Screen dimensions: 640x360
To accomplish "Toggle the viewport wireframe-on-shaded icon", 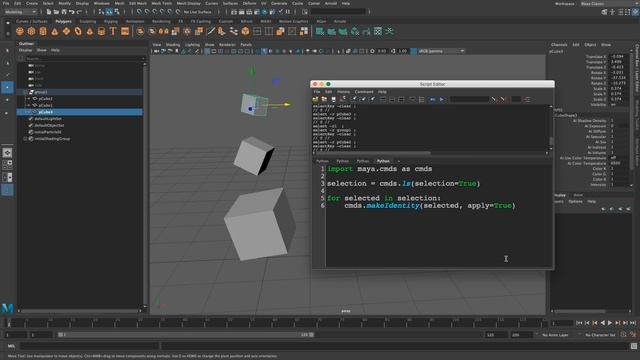I will point(277,51).
